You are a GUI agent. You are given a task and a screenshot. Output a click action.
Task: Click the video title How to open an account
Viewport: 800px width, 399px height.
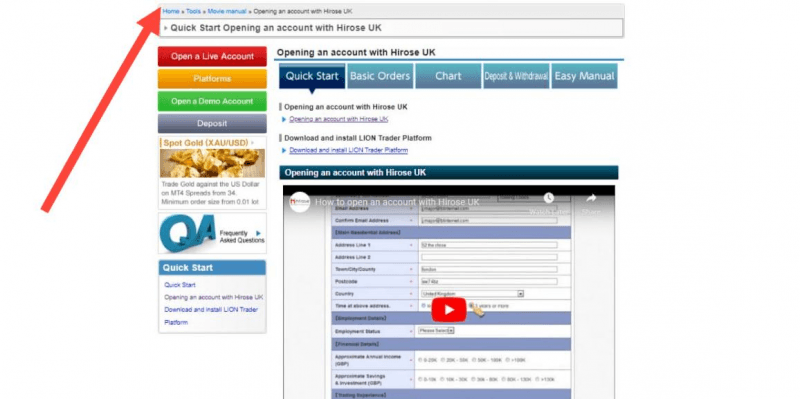tap(397, 202)
